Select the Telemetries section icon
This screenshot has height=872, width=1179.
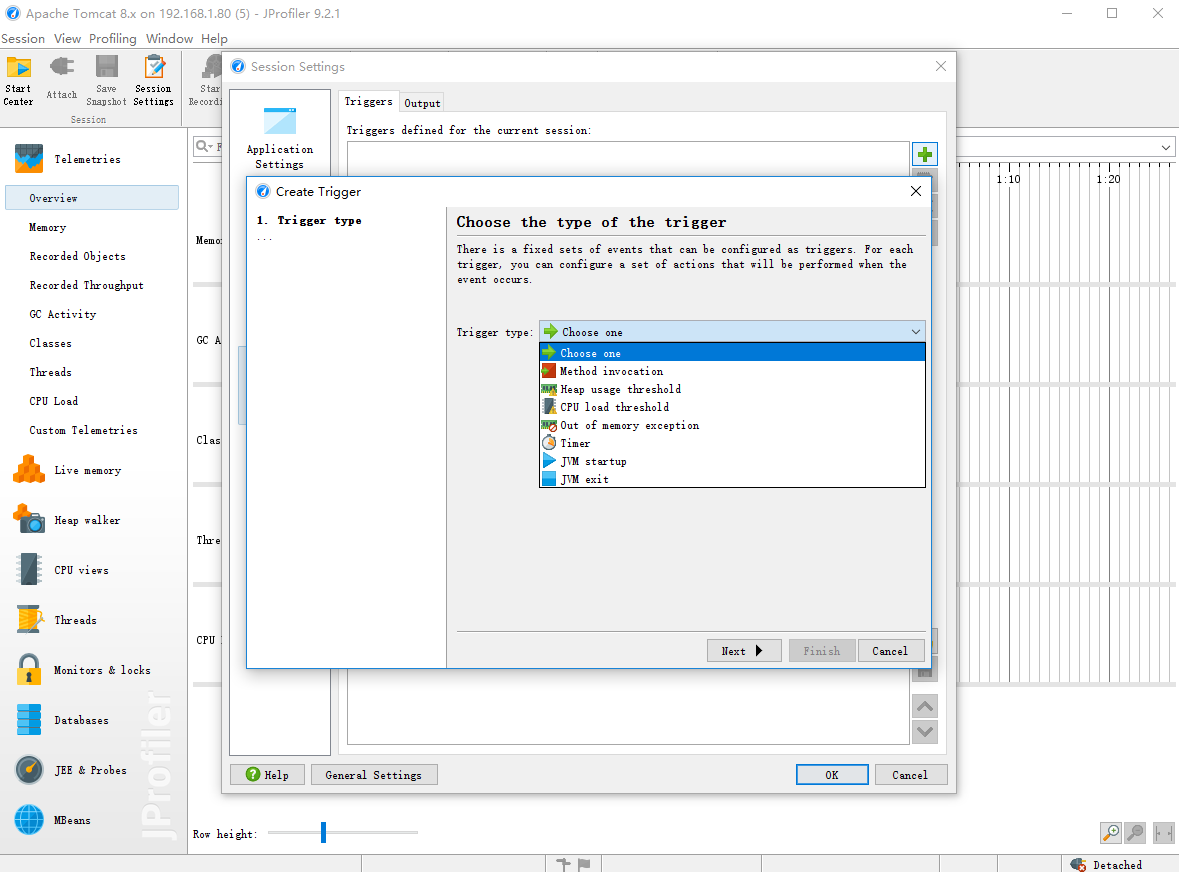(29, 159)
